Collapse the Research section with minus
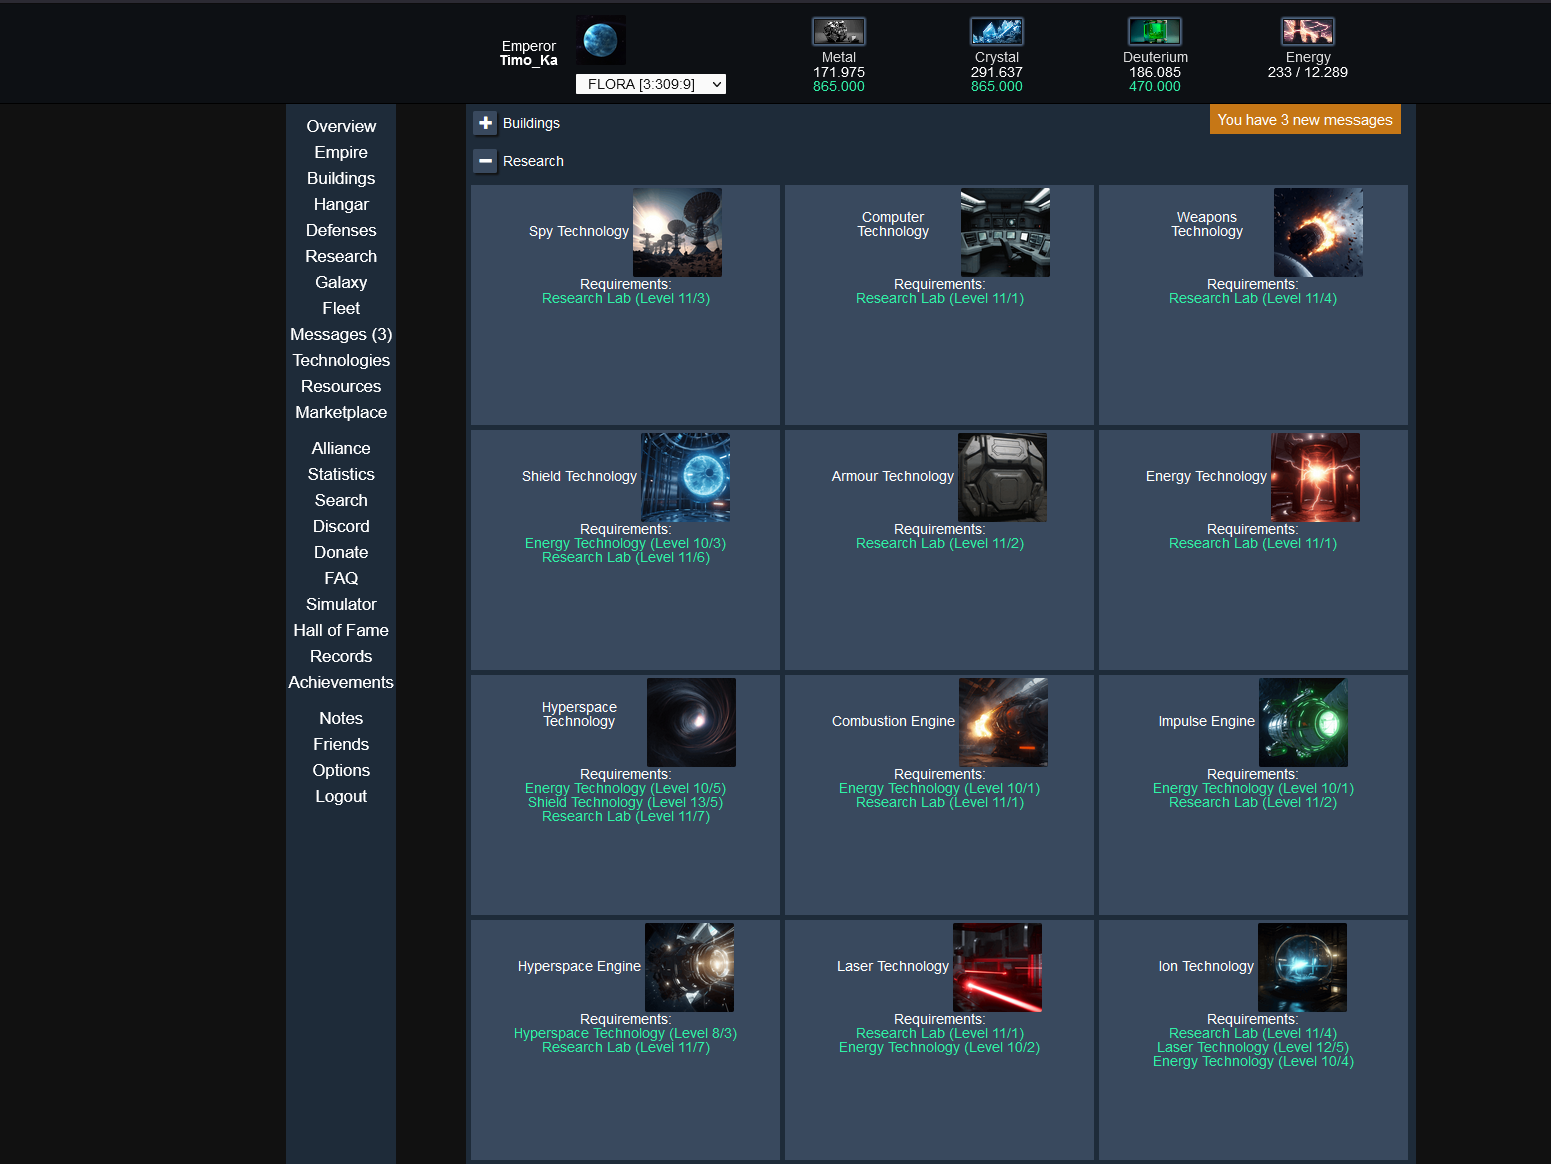This screenshot has width=1551, height=1164. 485,161
